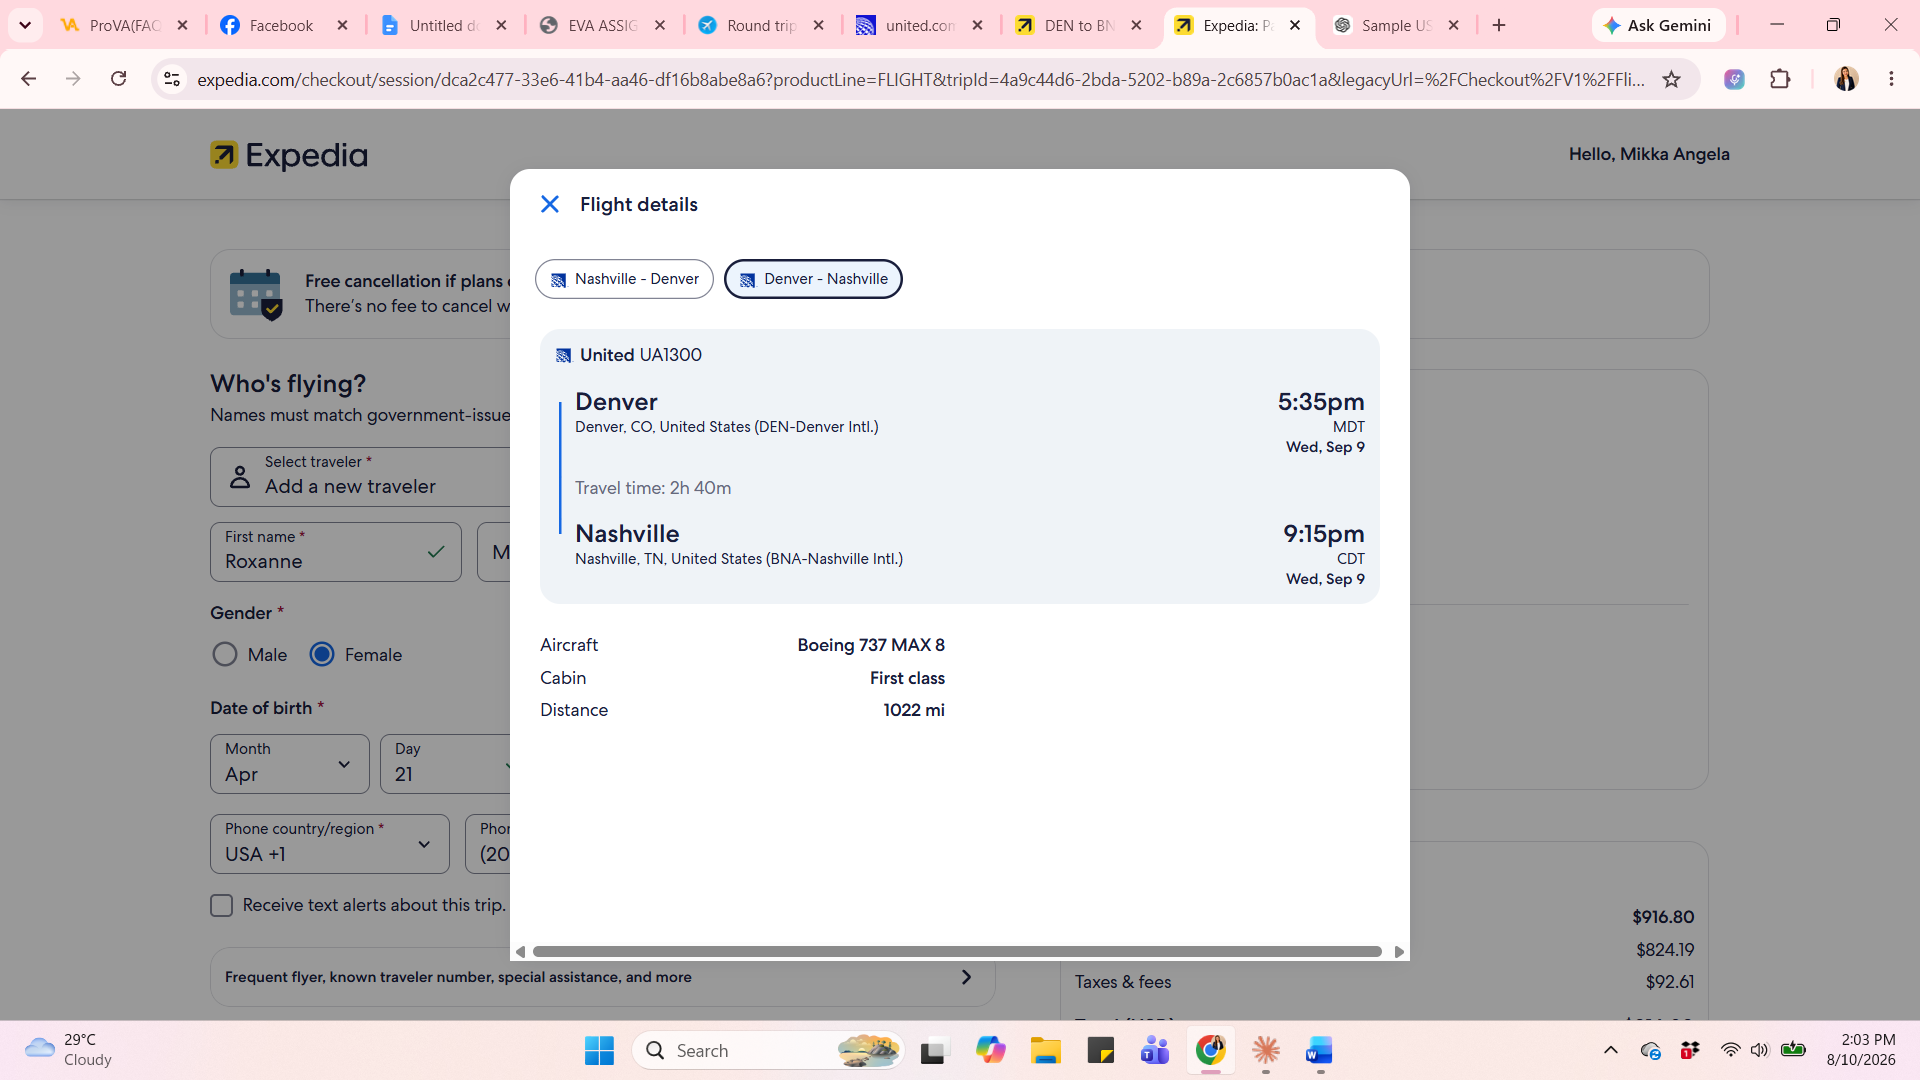Show hidden system tray icons
This screenshot has height=1080, width=1920.
click(x=1610, y=1050)
